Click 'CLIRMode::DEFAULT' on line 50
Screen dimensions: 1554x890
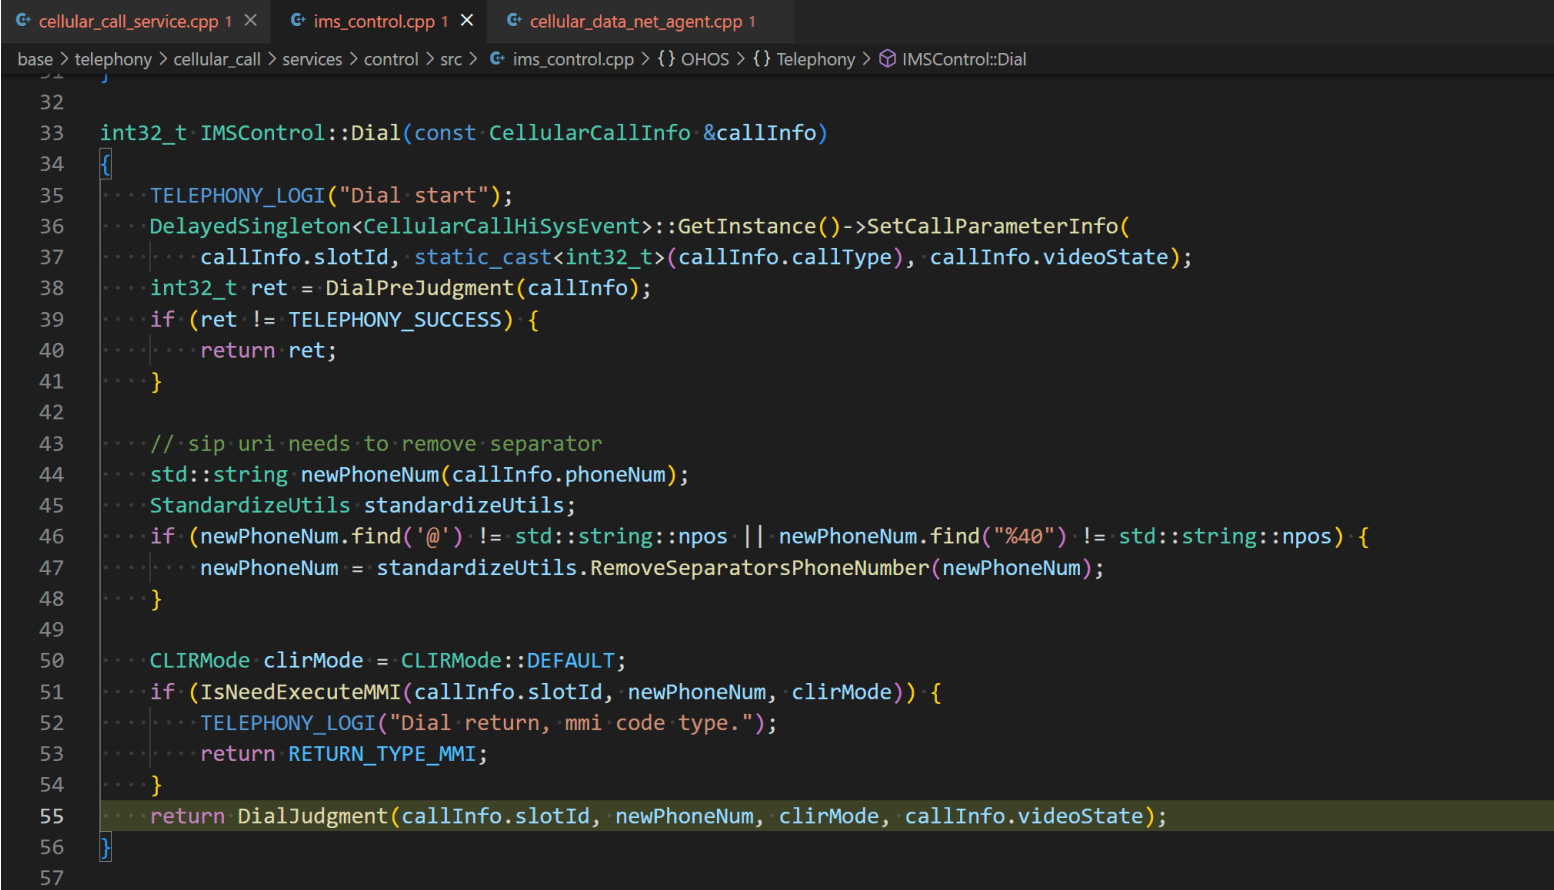[x=508, y=660]
